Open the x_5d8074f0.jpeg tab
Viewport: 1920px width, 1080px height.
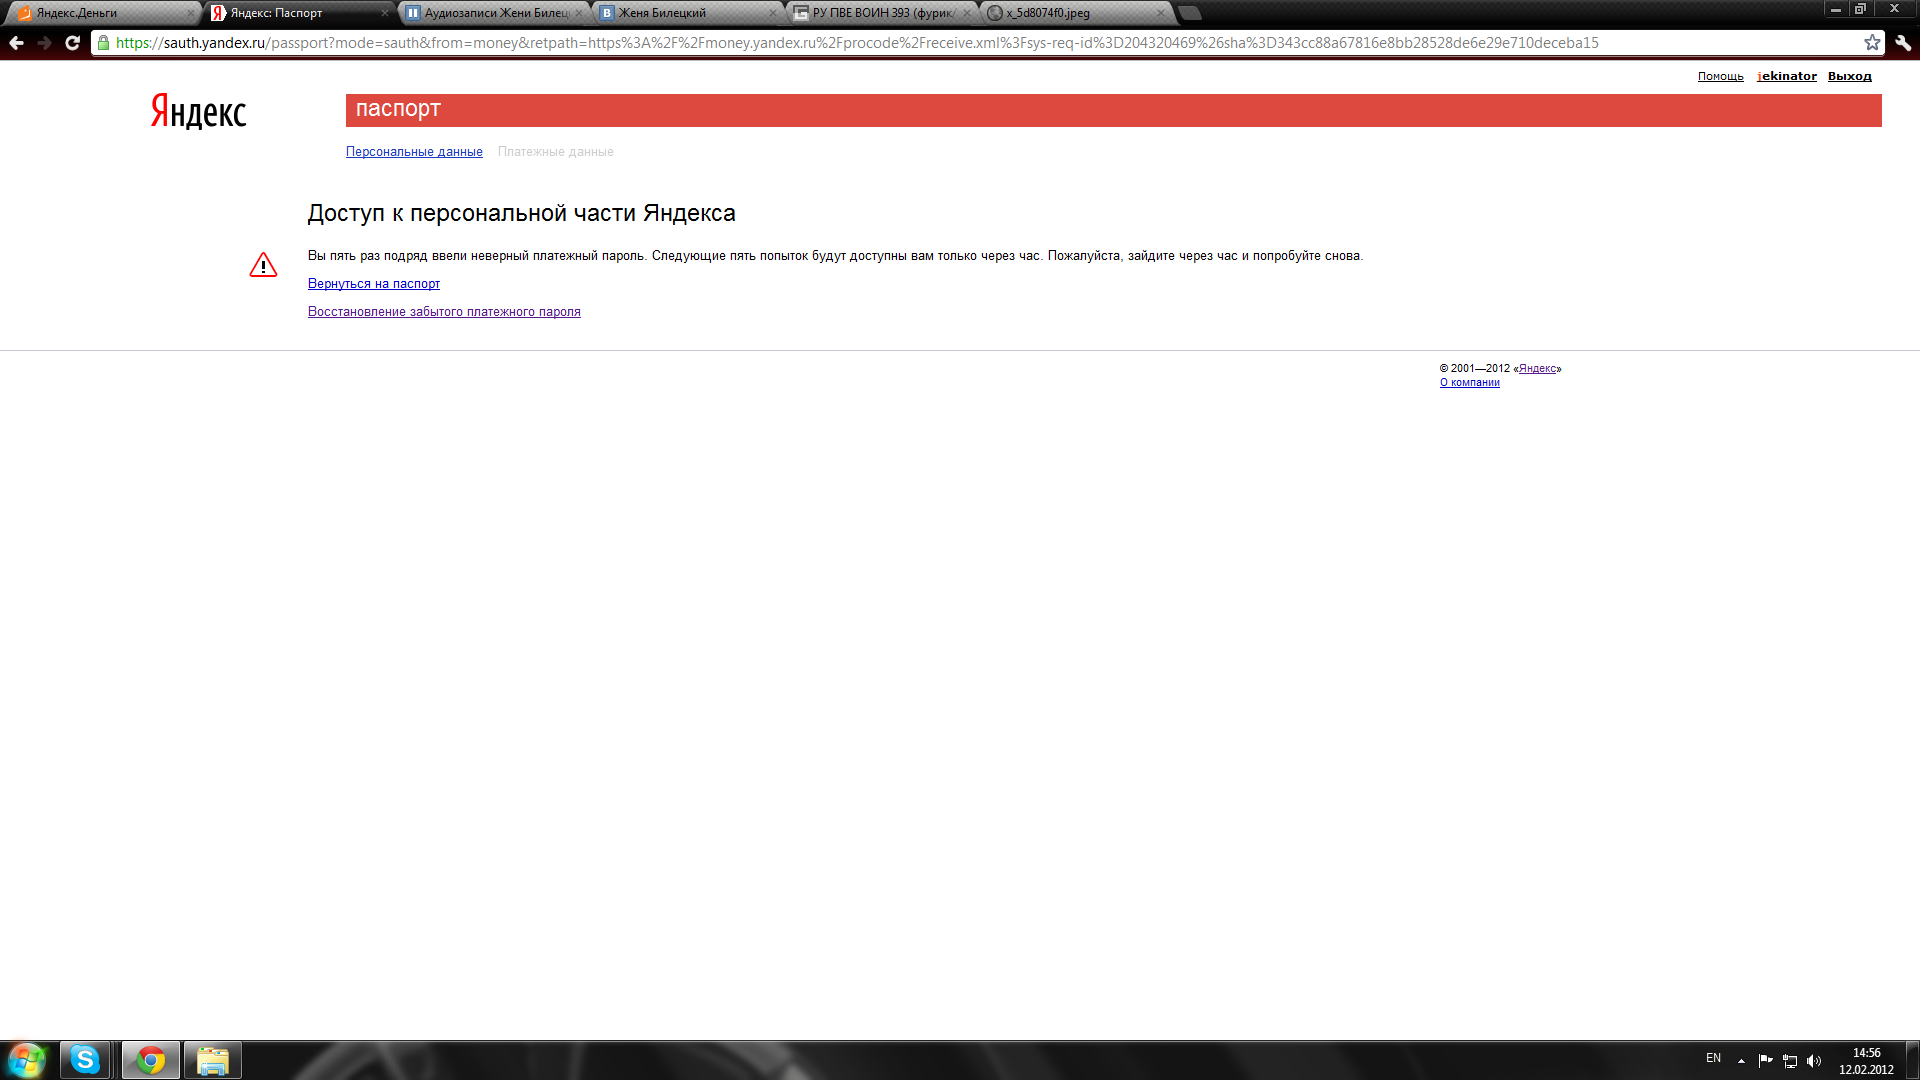[x=1070, y=13]
